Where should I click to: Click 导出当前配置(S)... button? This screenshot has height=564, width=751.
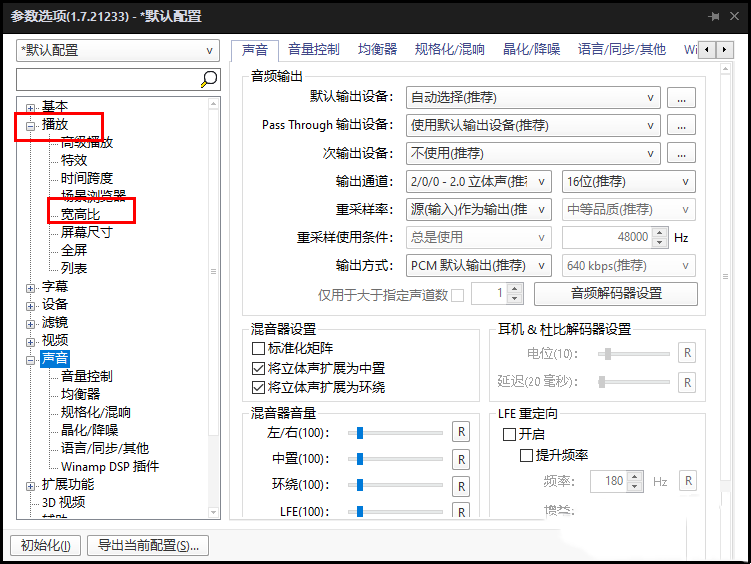click(148, 545)
